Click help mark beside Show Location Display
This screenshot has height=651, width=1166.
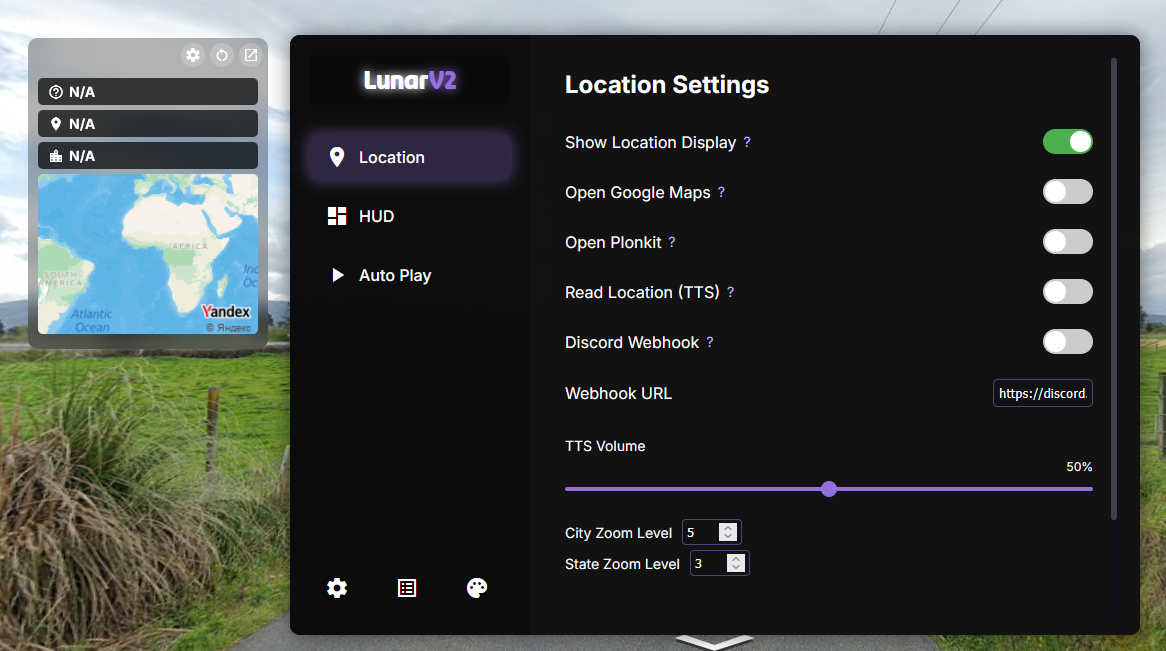coord(747,141)
